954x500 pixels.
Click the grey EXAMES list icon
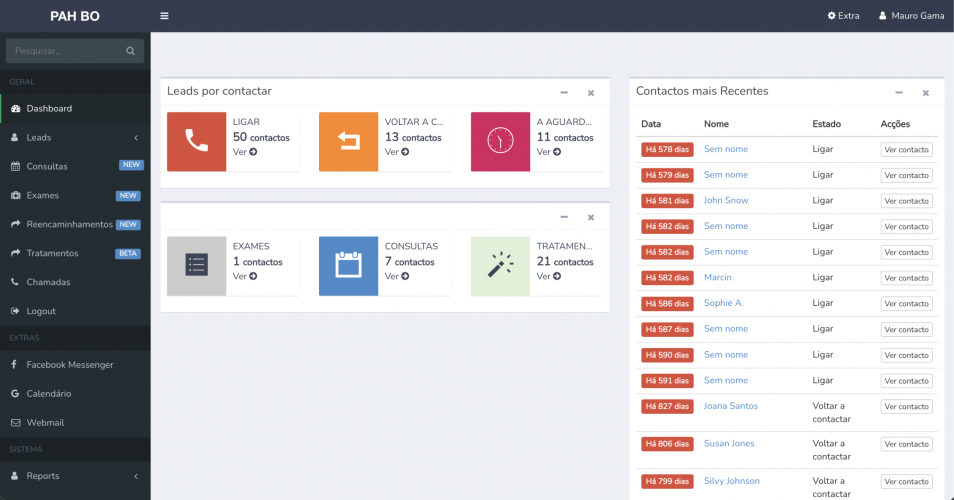coord(196,266)
